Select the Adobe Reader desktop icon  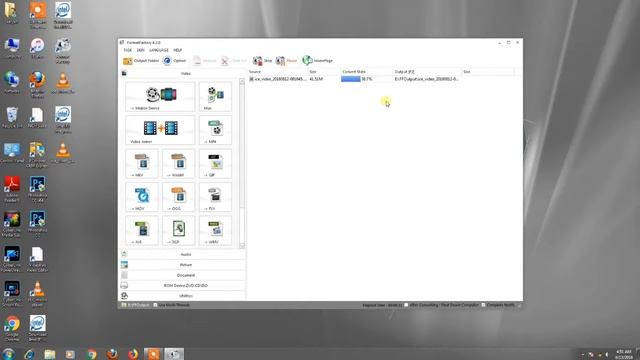[x=12, y=189]
